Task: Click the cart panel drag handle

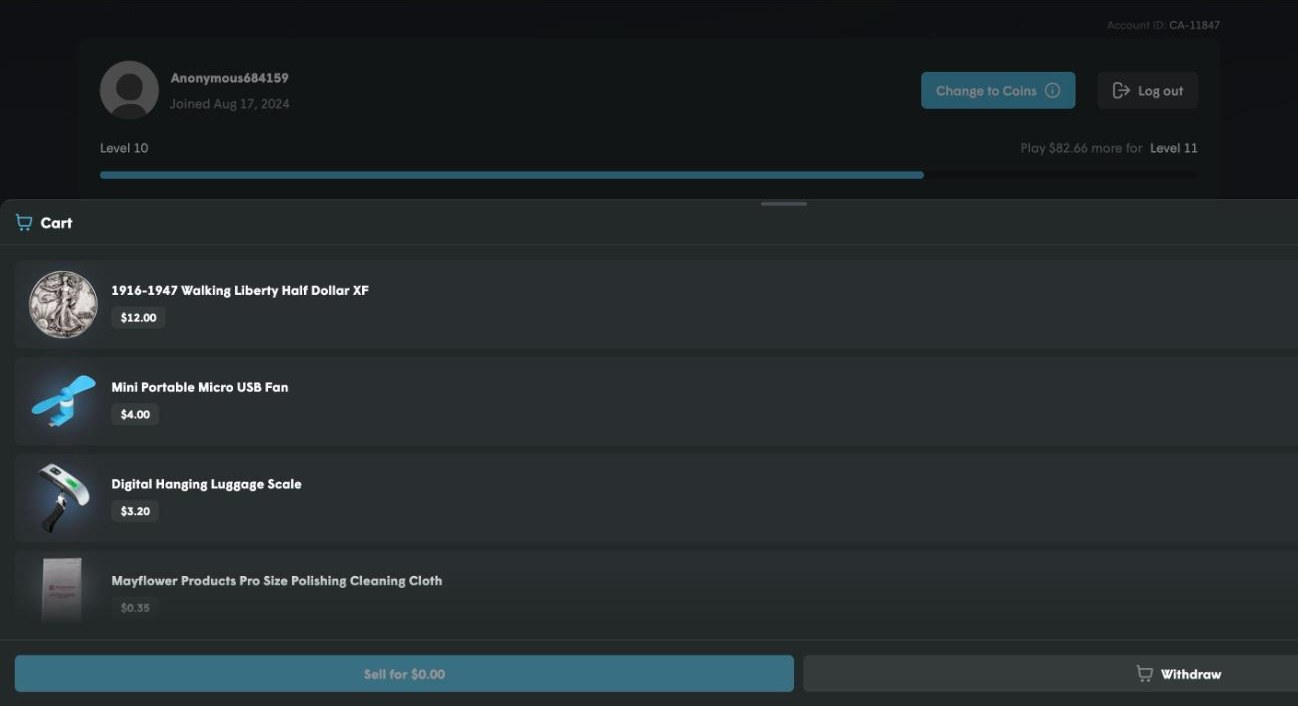Action: (x=784, y=204)
